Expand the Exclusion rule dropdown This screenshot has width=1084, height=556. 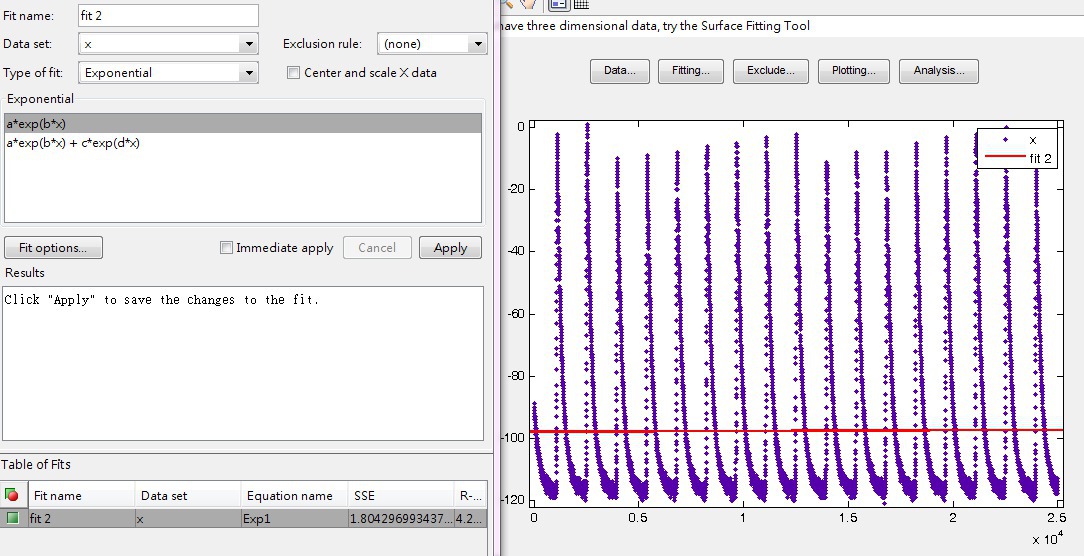click(x=477, y=44)
